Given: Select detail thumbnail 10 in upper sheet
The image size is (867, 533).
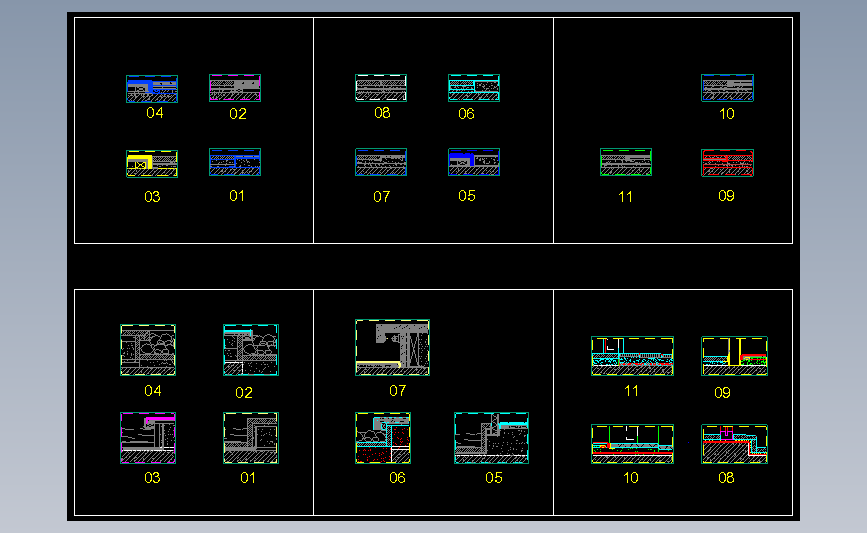Looking at the screenshot, I should tap(728, 88).
